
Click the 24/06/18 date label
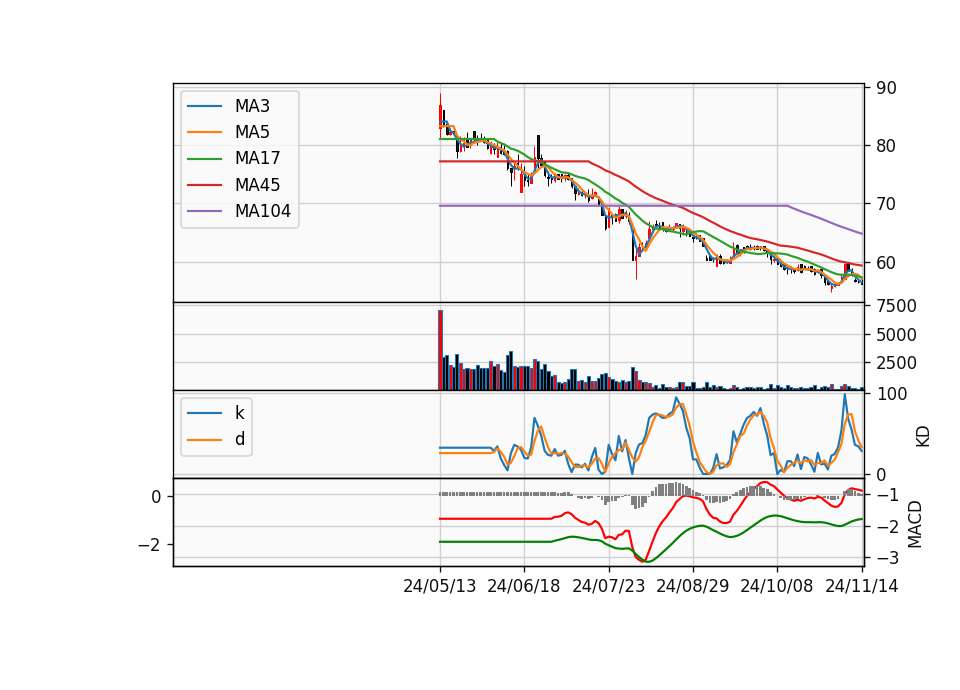coord(523,587)
